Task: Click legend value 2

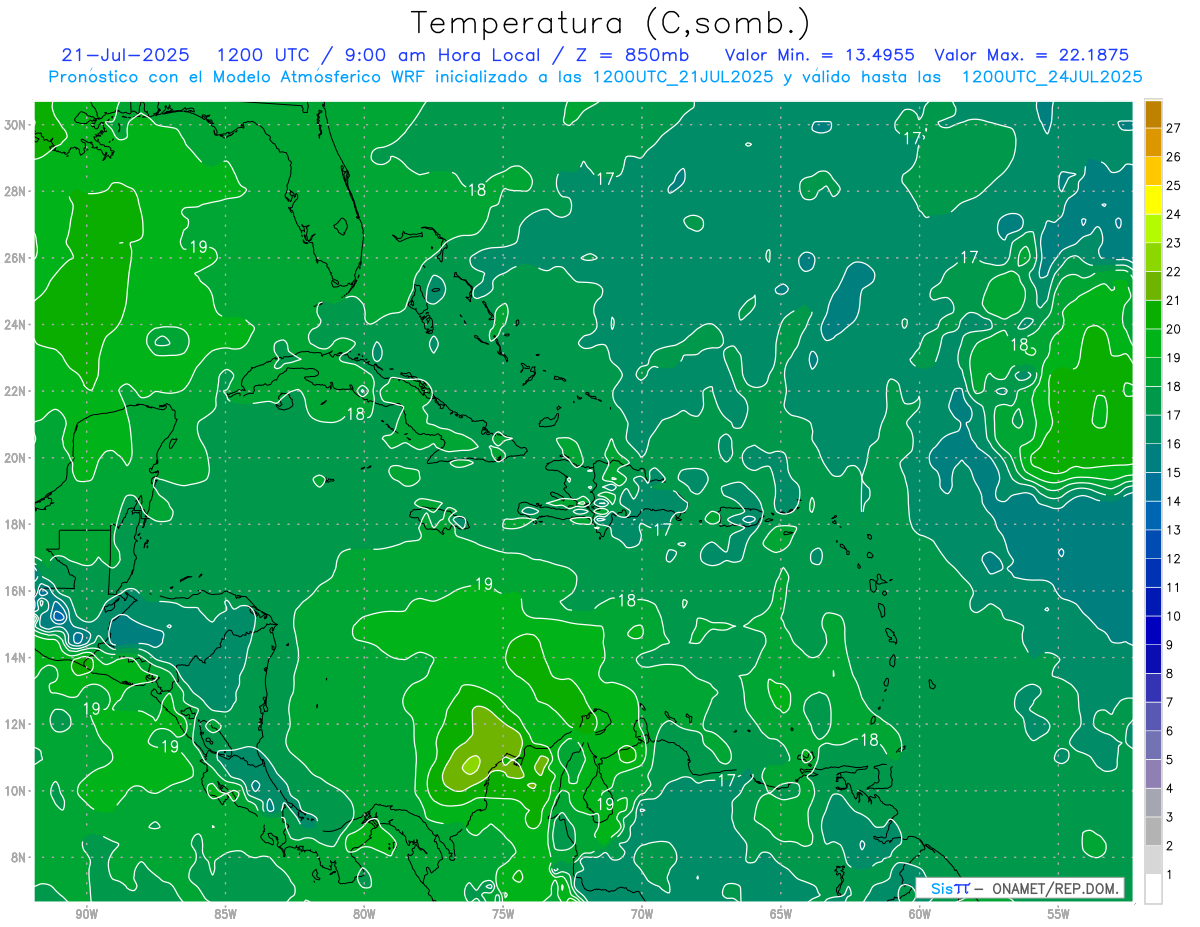Action: 1170,846
